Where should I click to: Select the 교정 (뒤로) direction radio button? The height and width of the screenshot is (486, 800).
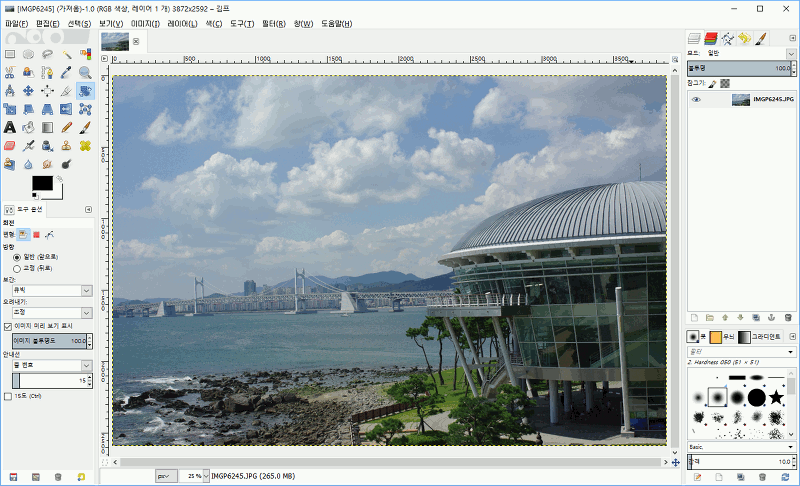coord(18,267)
